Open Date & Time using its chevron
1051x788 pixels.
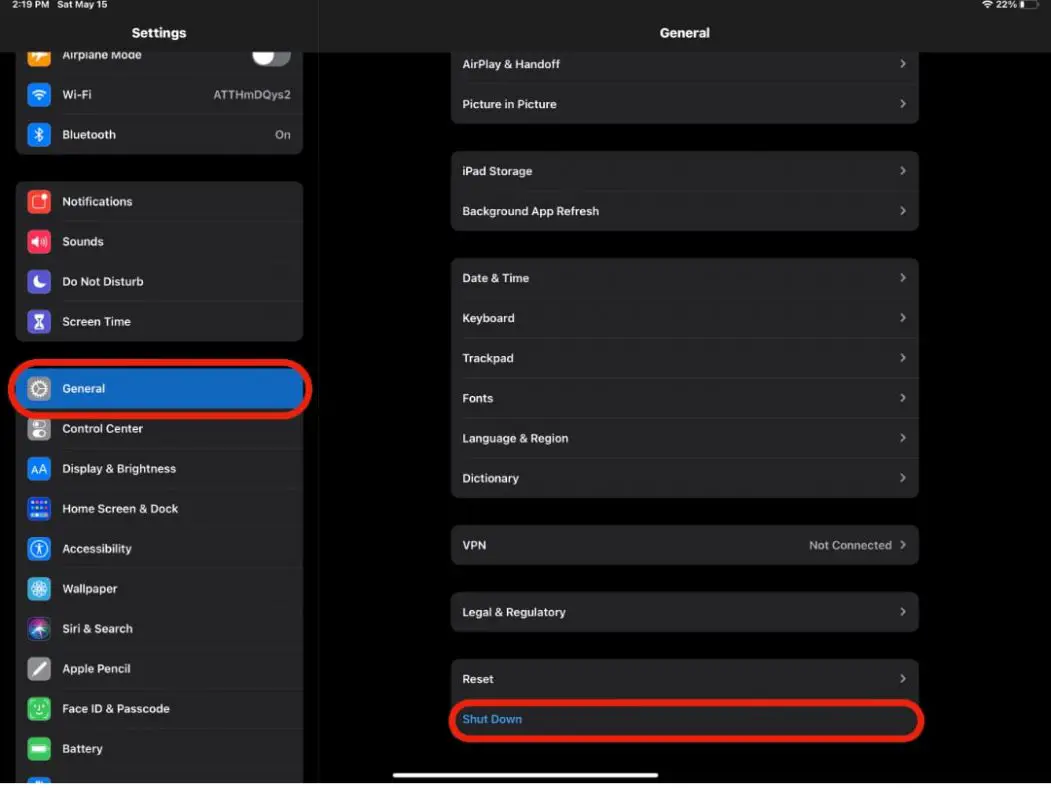pyautogui.click(x=903, y=278)
